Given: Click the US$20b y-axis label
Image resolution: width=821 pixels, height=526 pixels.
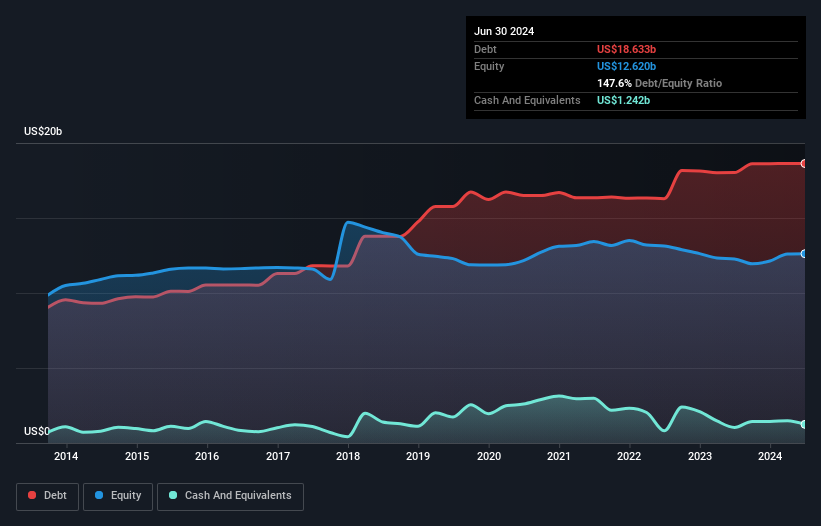Looking at the screenshot, I should tap(43, 131).
